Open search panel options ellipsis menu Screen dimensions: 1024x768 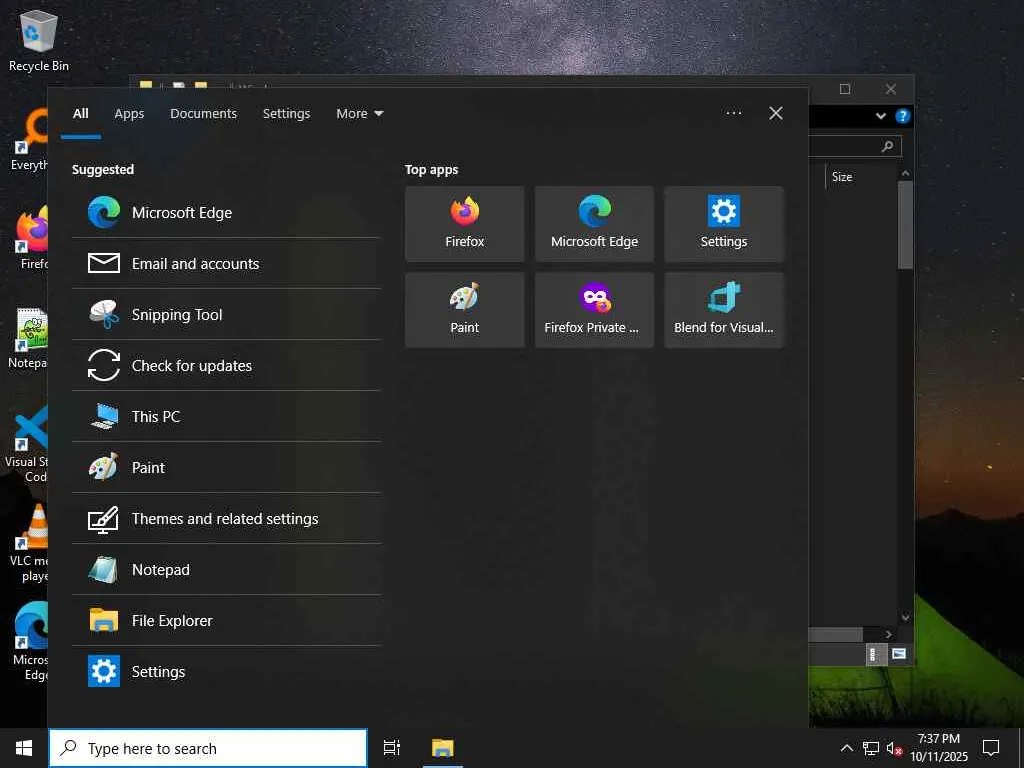coord(734,113)
